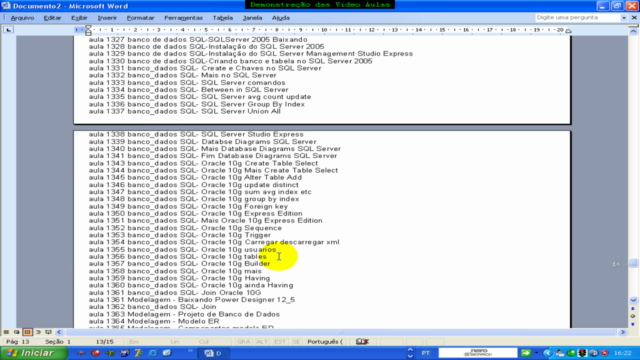Click the PT language bar indicator
This screenshot has width=640, height=360.
pyautogui.click(x=426, y=353)
